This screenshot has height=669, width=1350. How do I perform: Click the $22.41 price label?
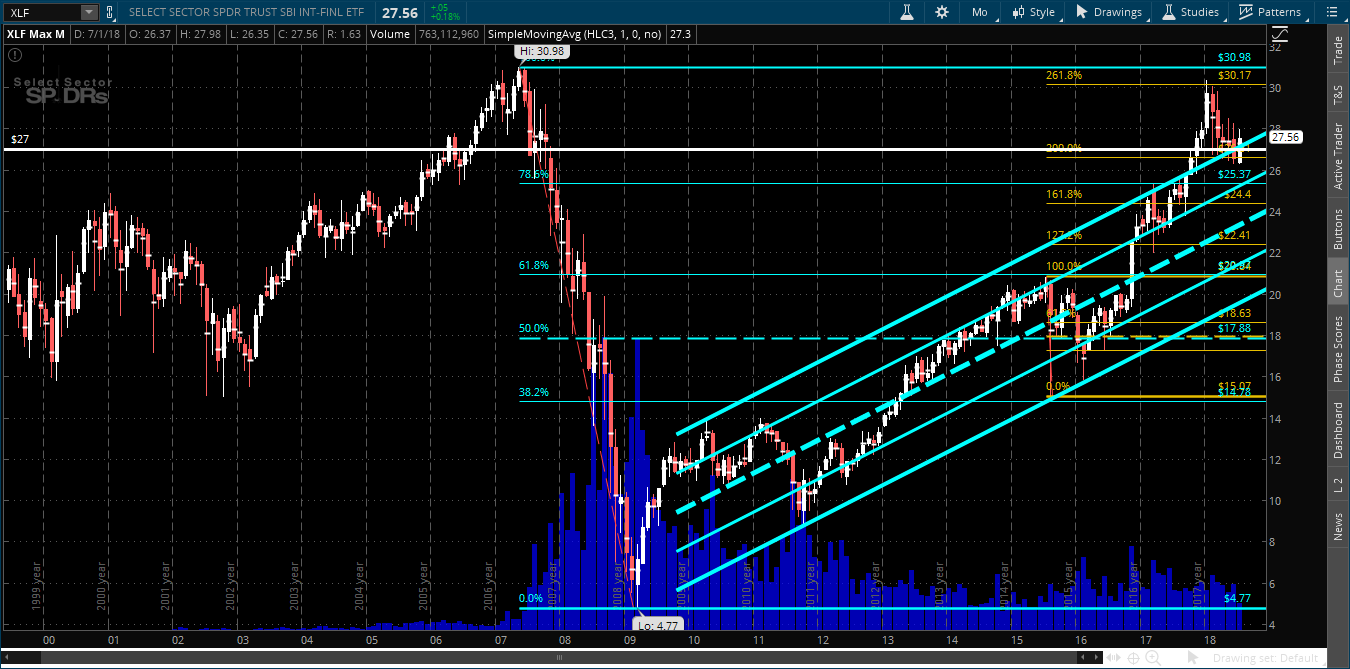tap(1235, 236)
